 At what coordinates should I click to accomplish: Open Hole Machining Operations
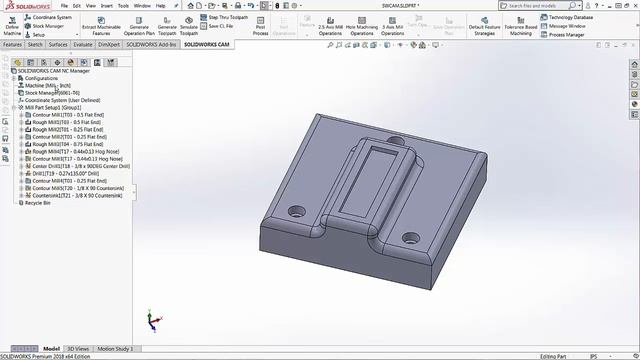click(x=362, y=26)
